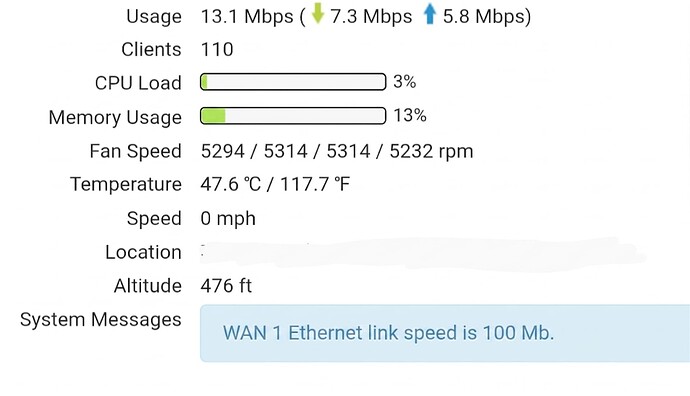690x396 pixels.
Task: Click the CPU Load 3% value
Action: click(404, 82)
